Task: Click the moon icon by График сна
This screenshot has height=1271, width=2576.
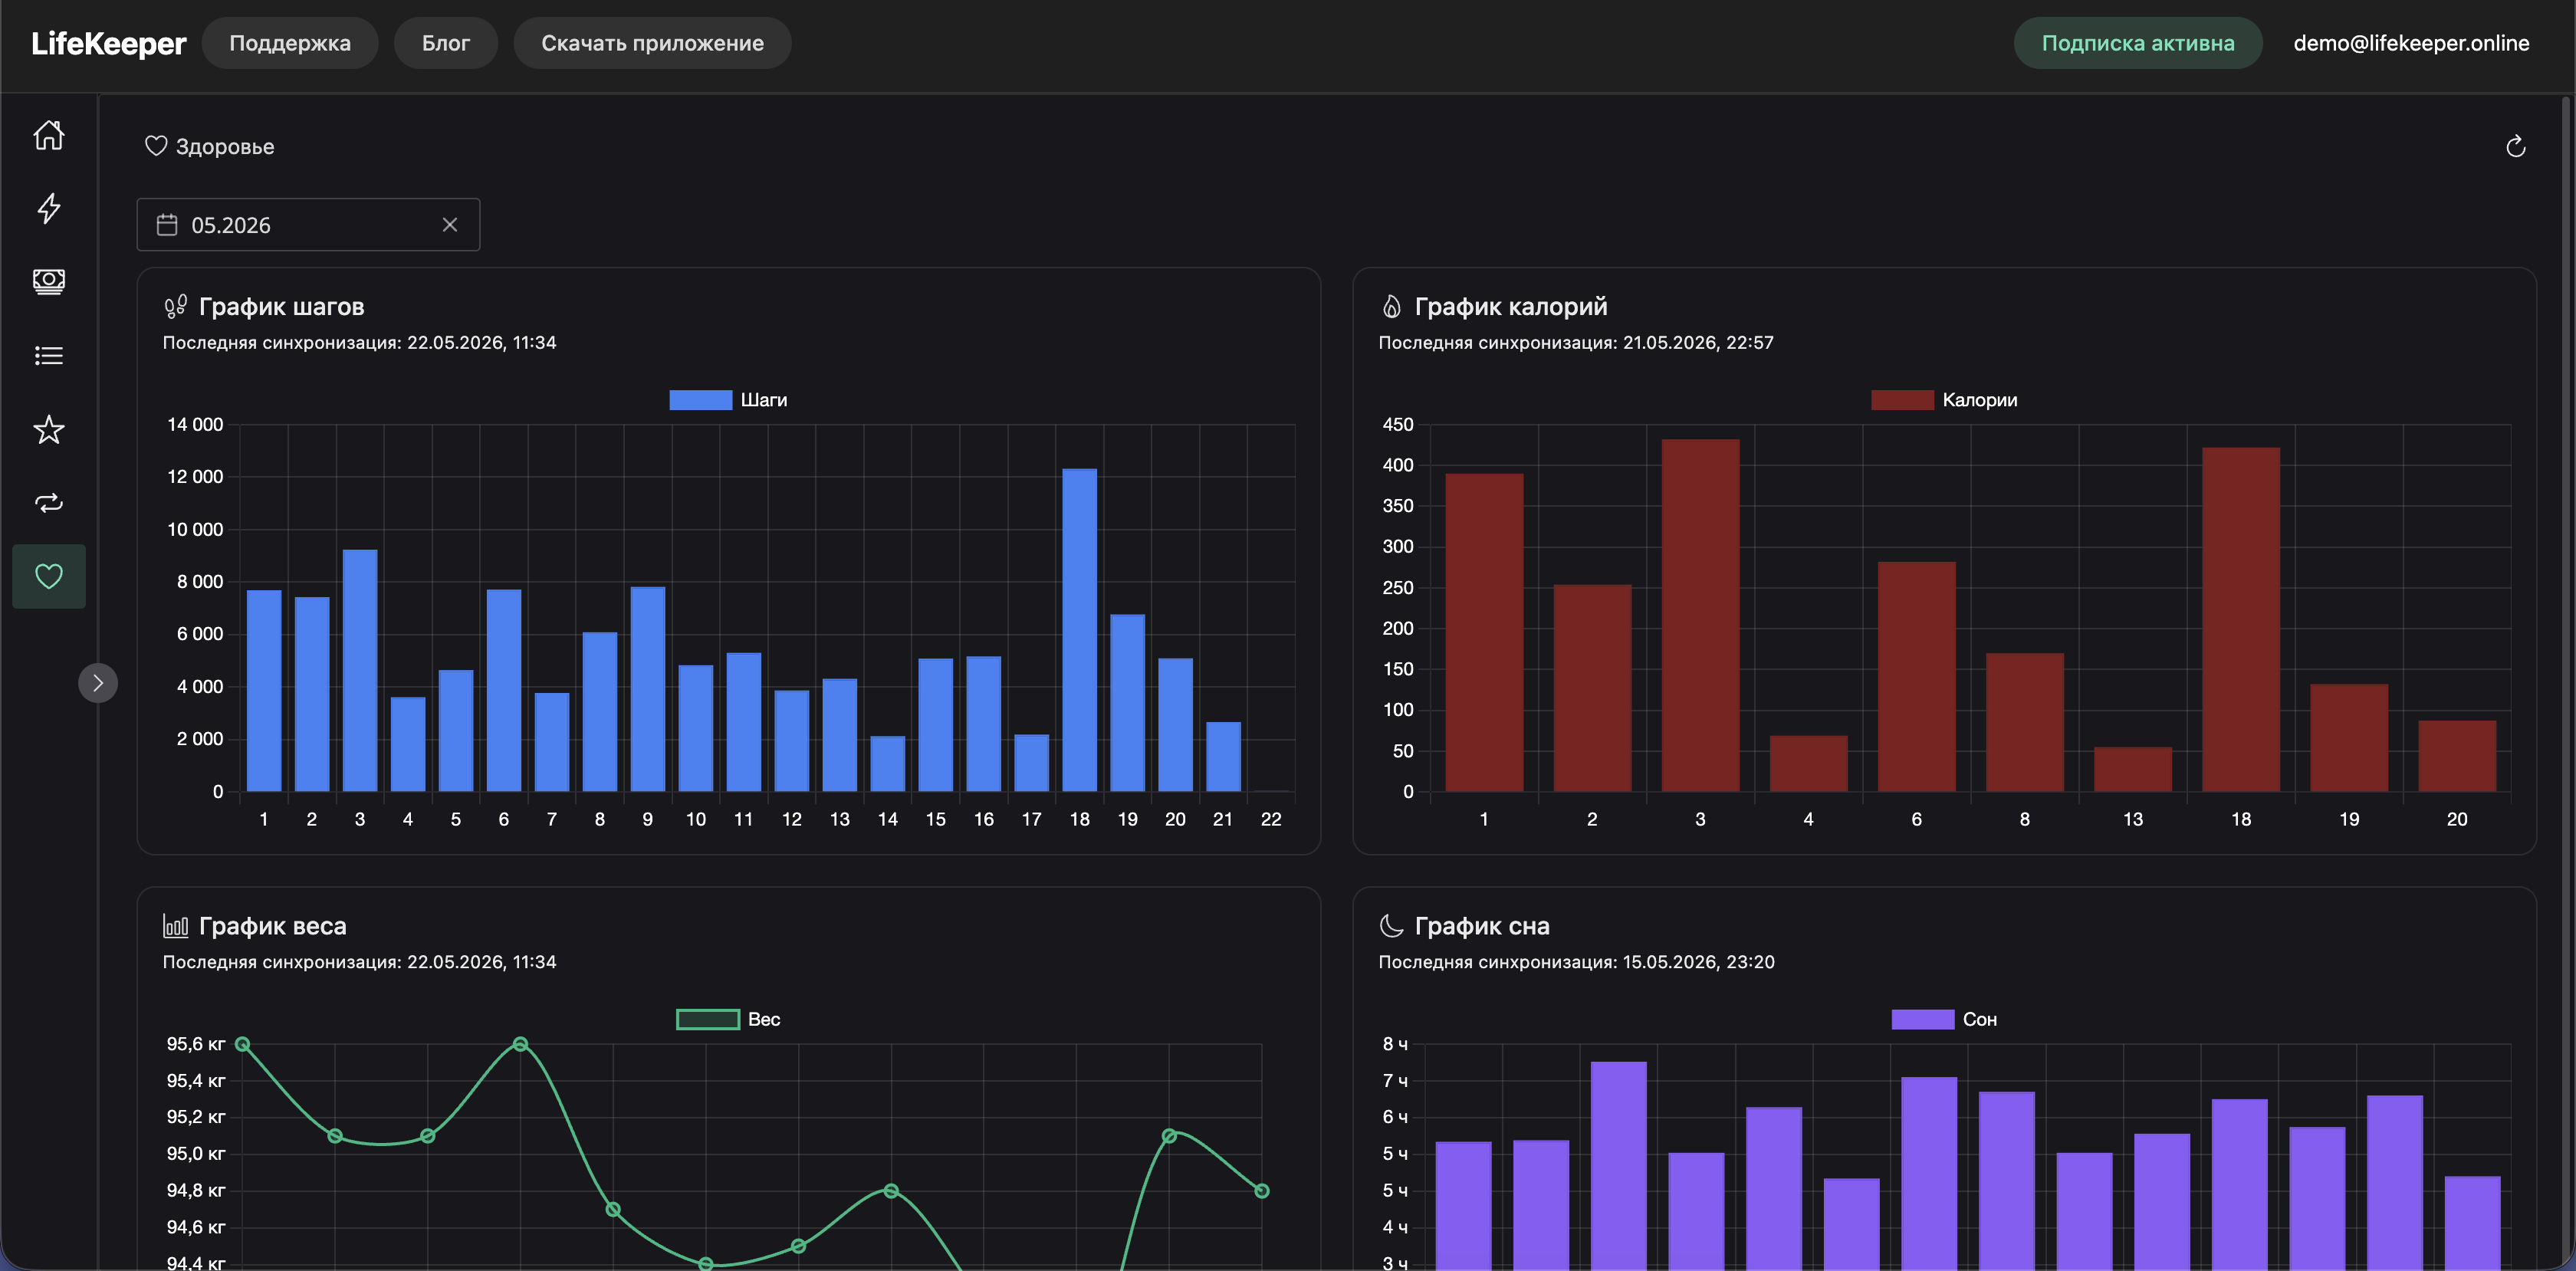Action: (x=1391, y=926)
